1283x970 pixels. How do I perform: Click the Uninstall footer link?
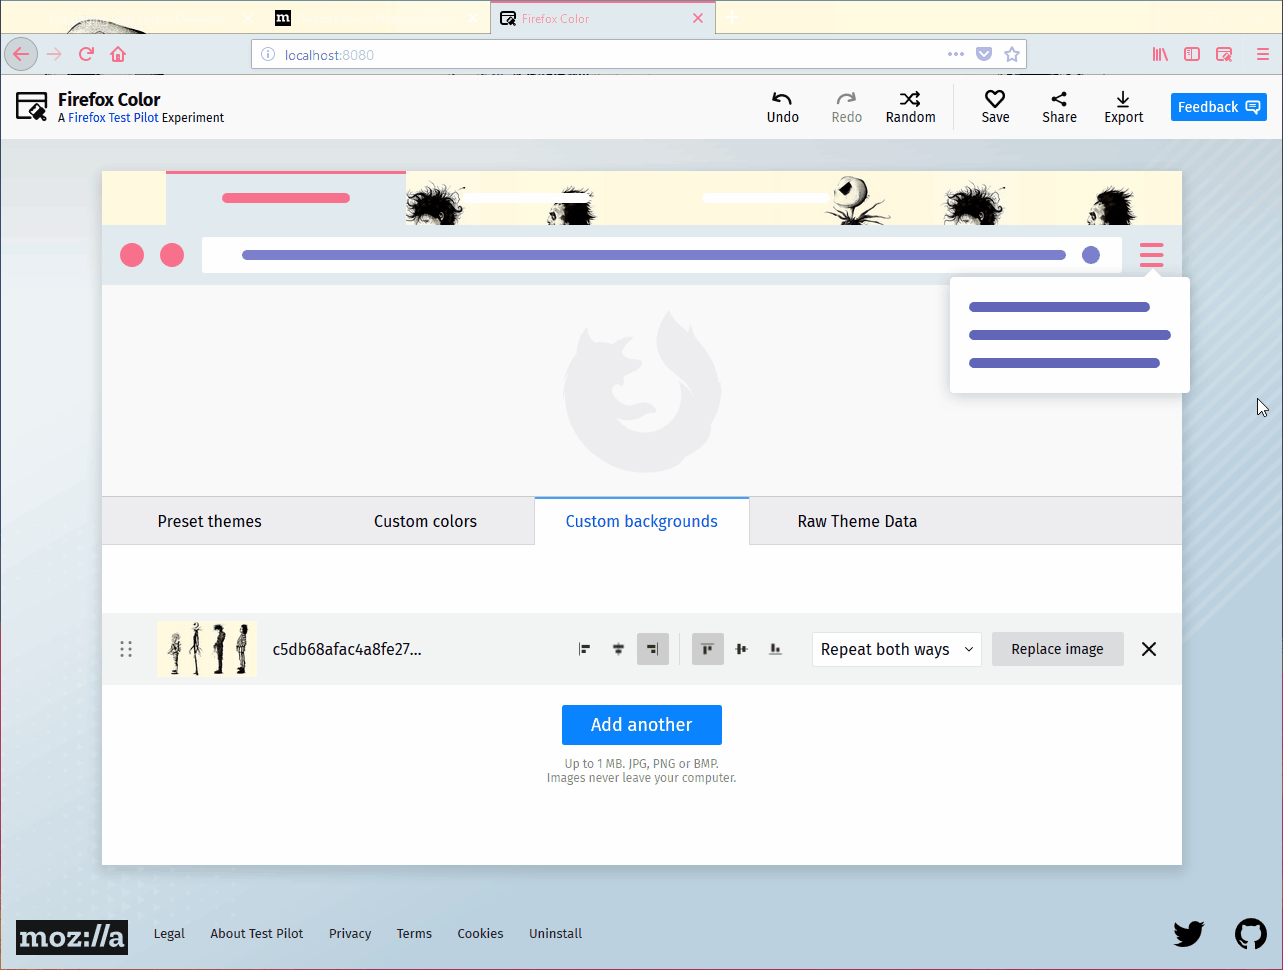(x=555, y=933)
